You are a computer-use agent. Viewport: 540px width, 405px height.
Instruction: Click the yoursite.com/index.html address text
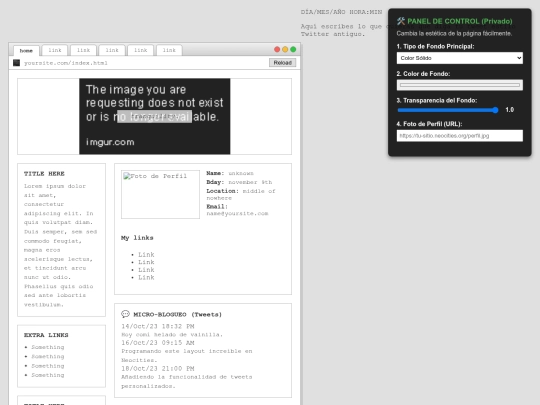point(66,63)
